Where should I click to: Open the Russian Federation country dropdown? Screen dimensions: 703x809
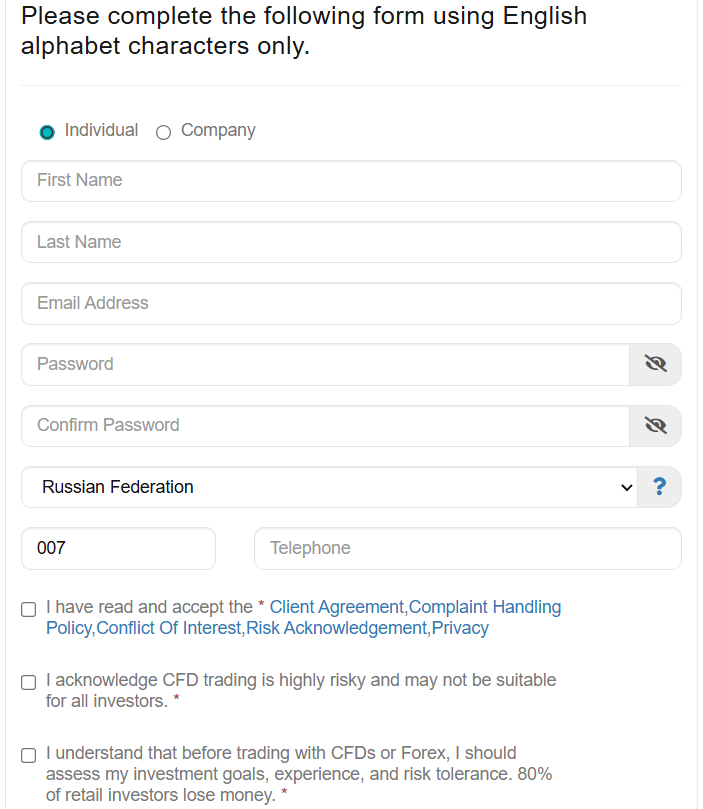(x=328, y=487)
